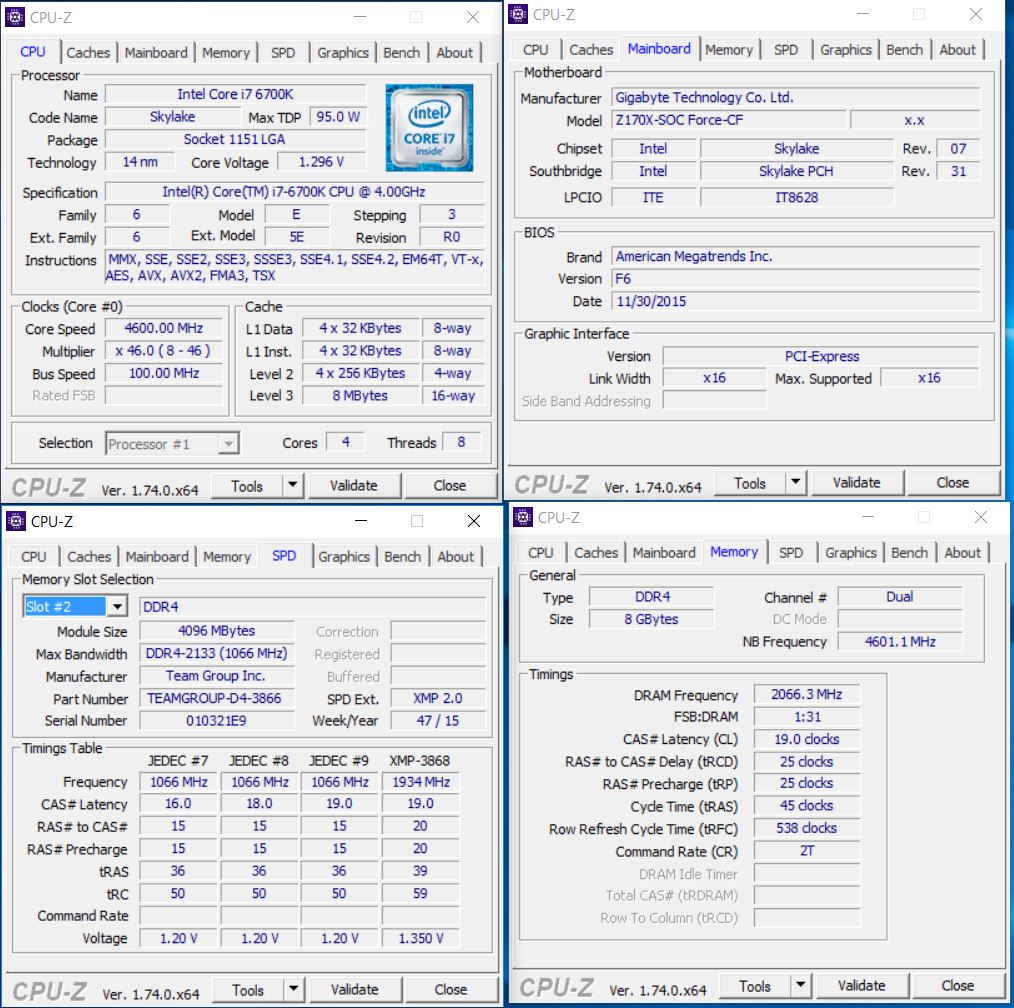The height and width of the screenshot is (1008, 1014).
Task: Click Close button in the Memory window
Action: tap(958, 986)
